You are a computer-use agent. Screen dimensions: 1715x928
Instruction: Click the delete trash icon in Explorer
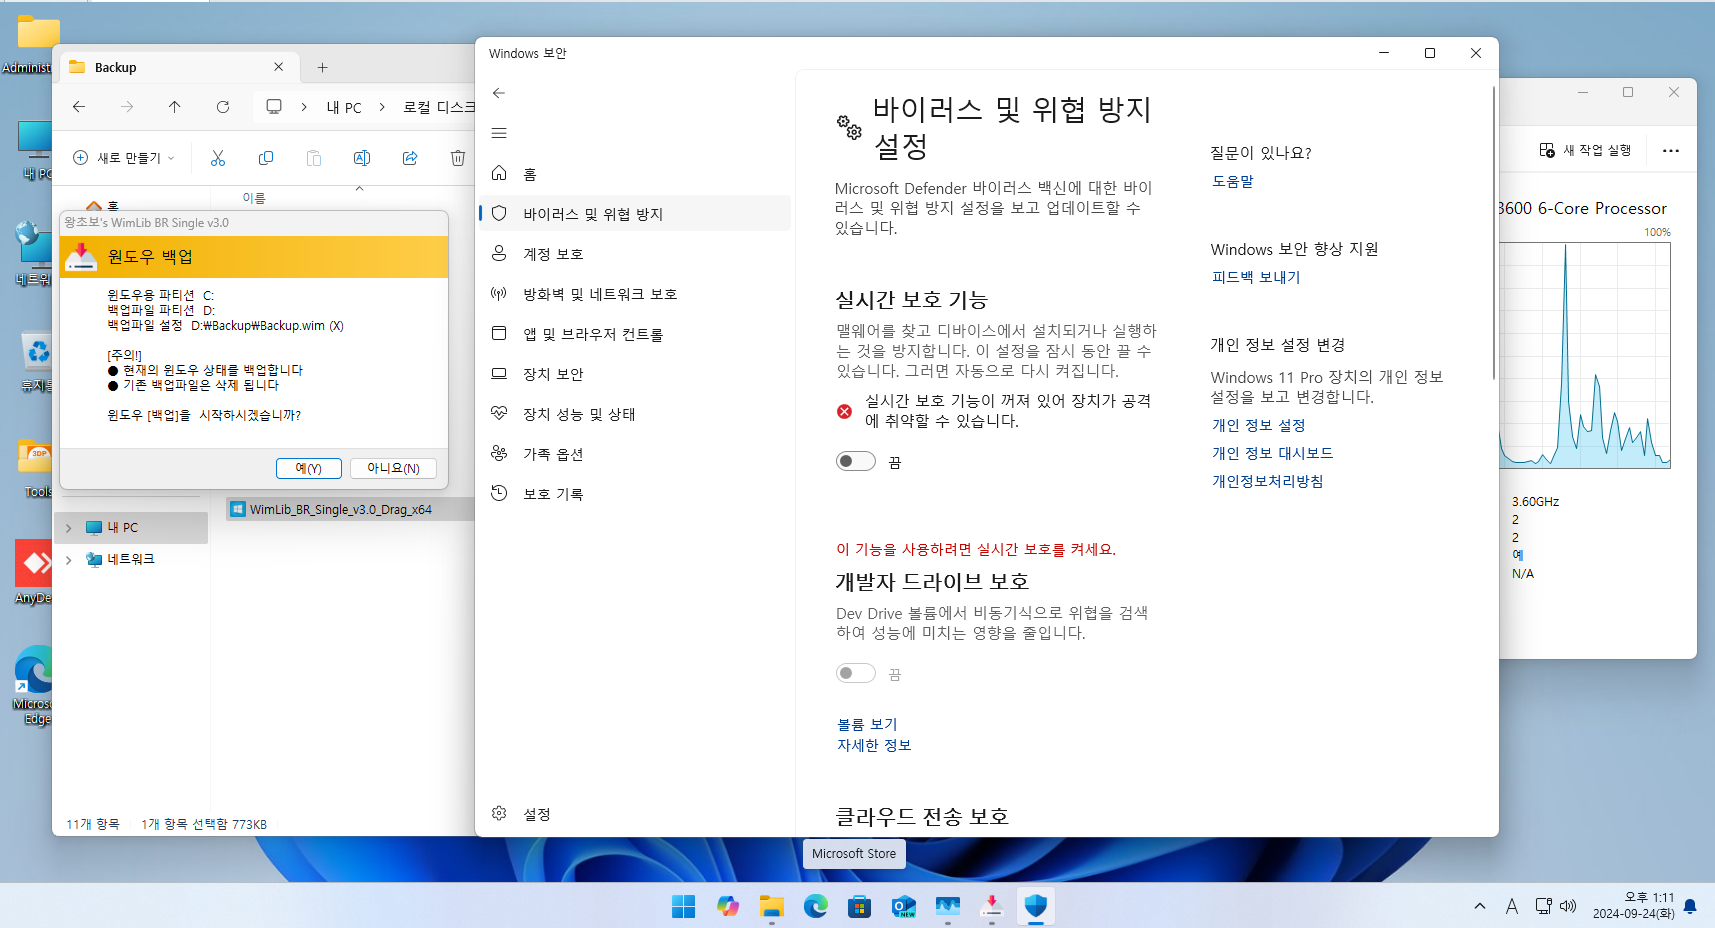pos(458,158)
